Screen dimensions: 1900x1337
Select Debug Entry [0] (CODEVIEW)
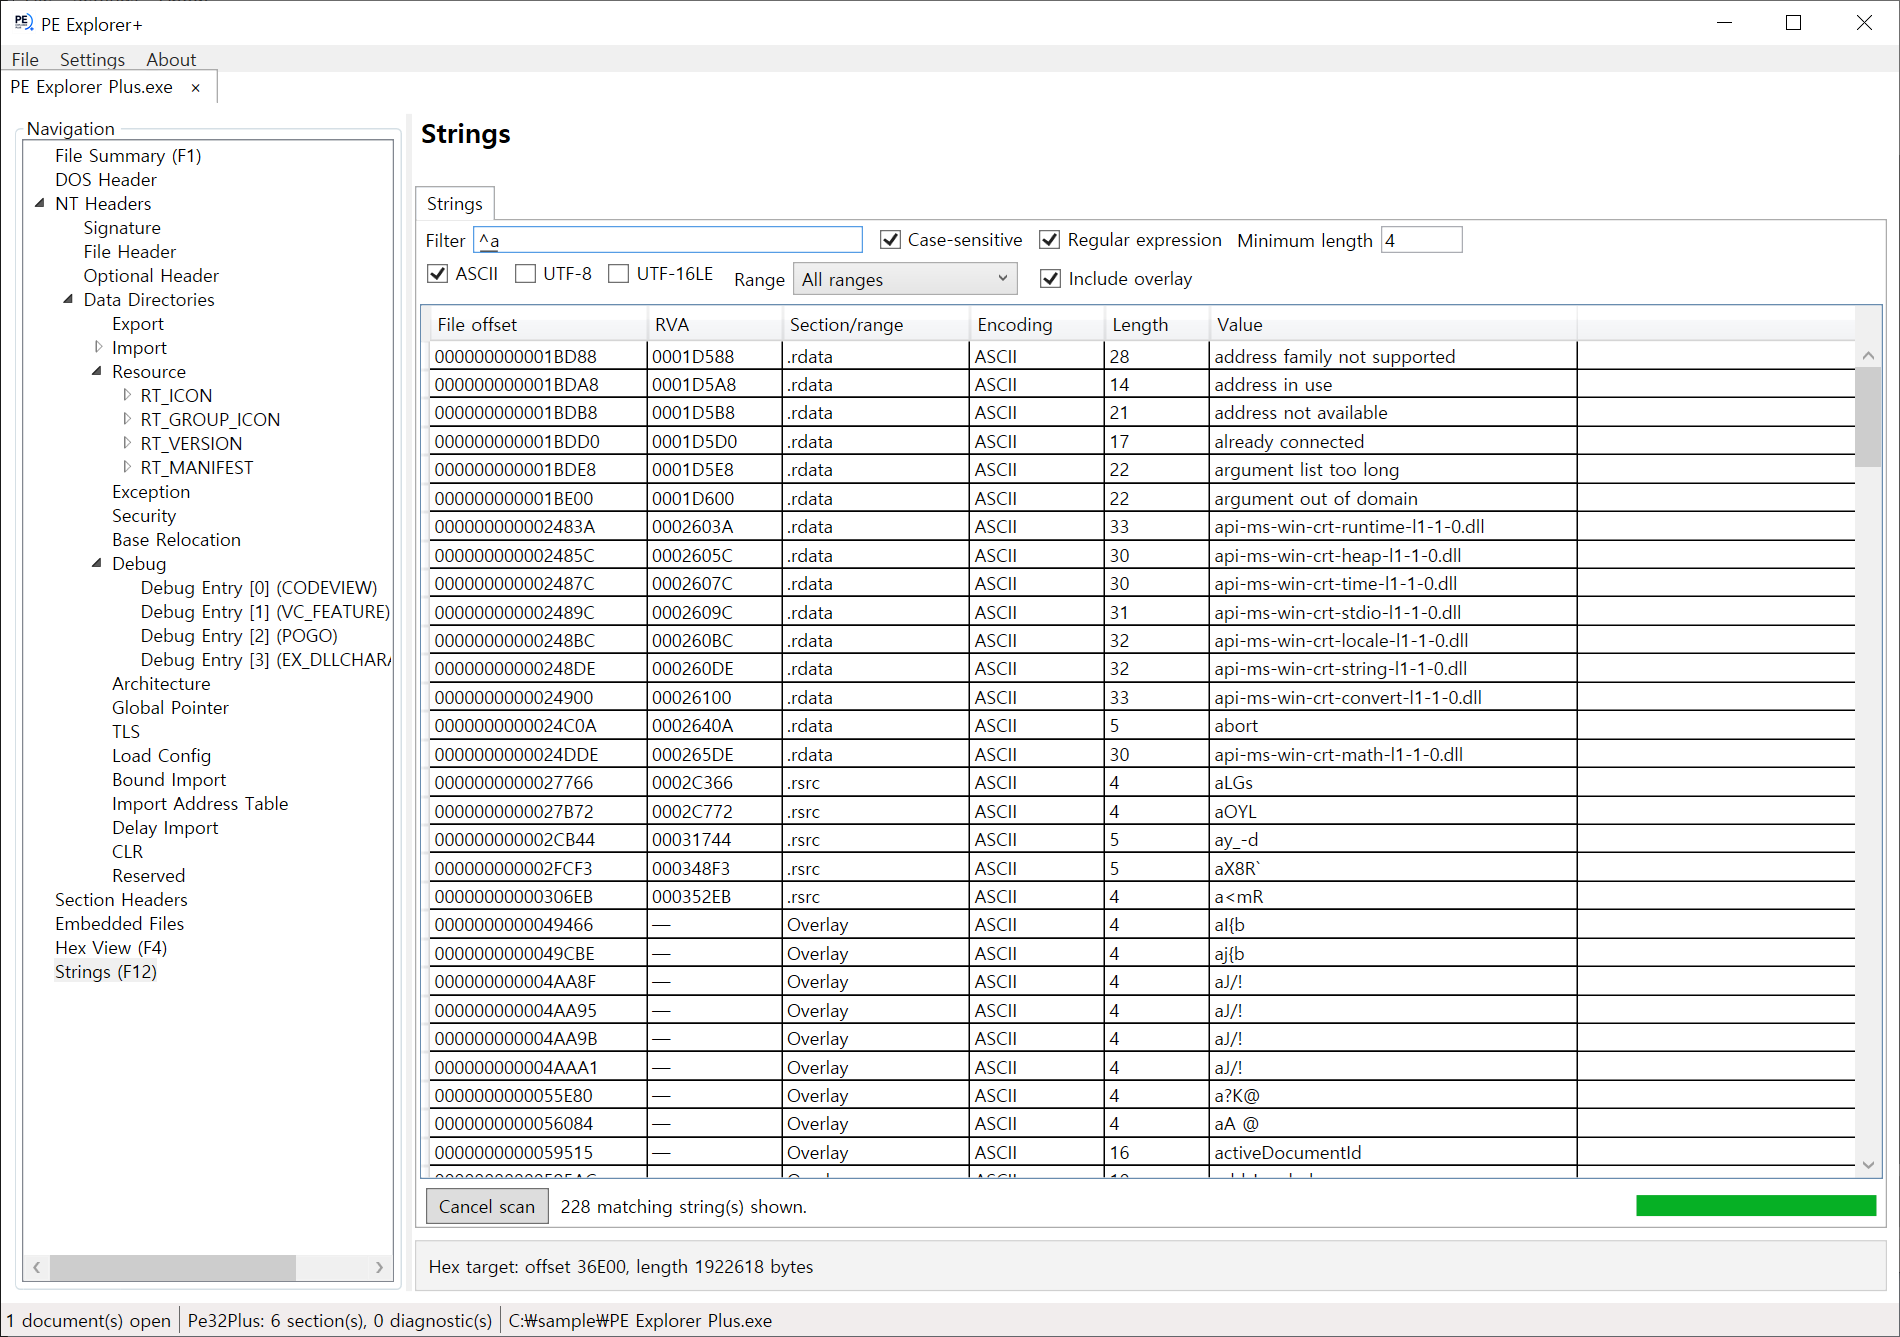[259, 588]
